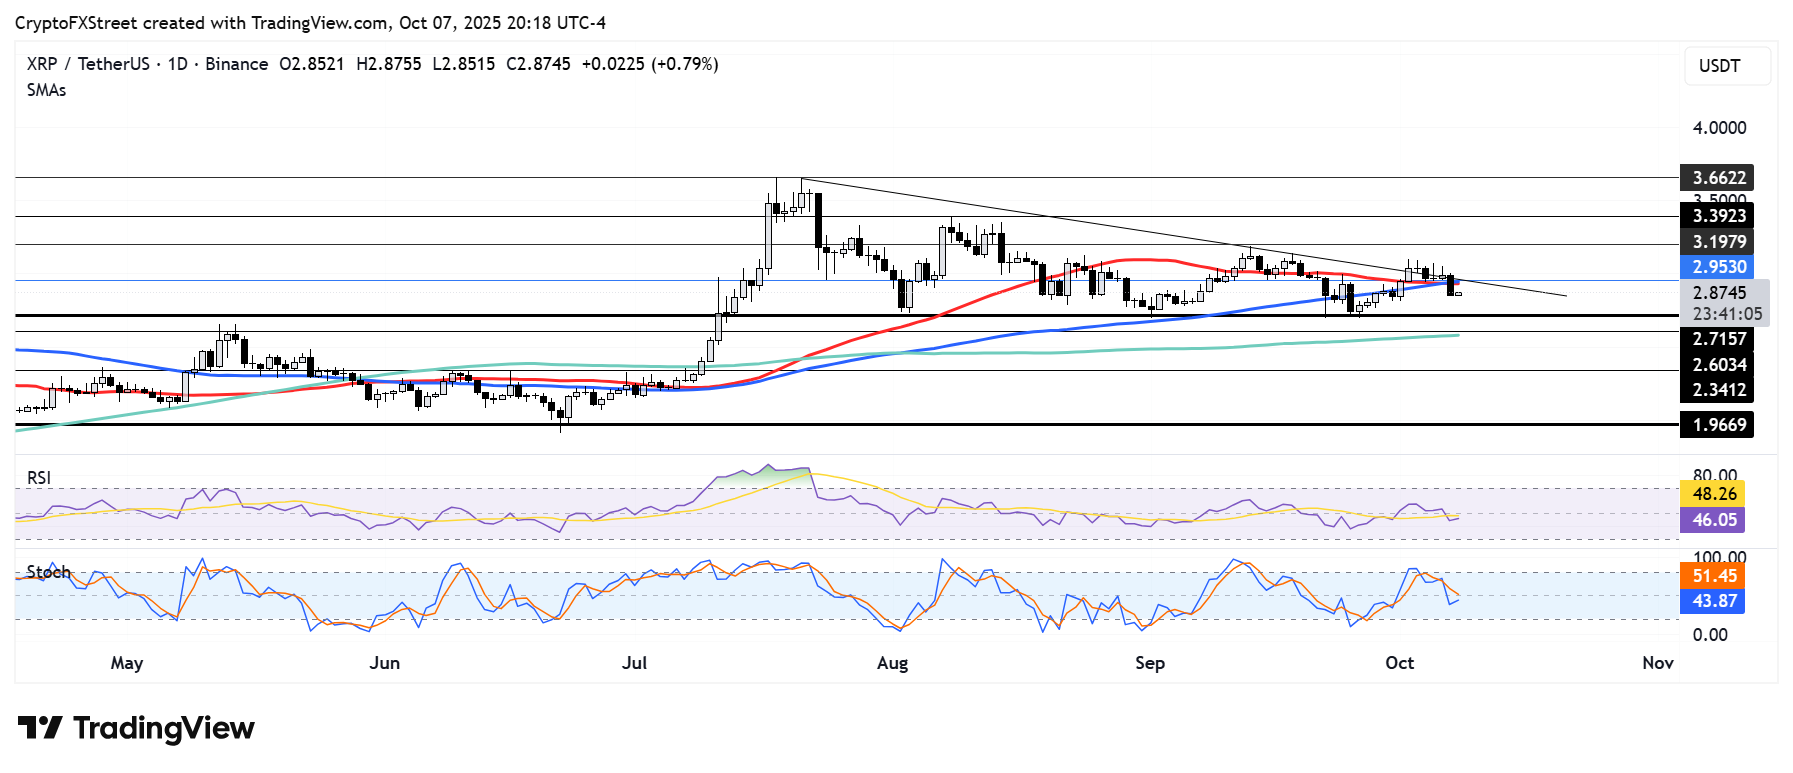Click the TradingView logo icon
The height and width of the screenshot is (773, 1793).
click(40, 728)
